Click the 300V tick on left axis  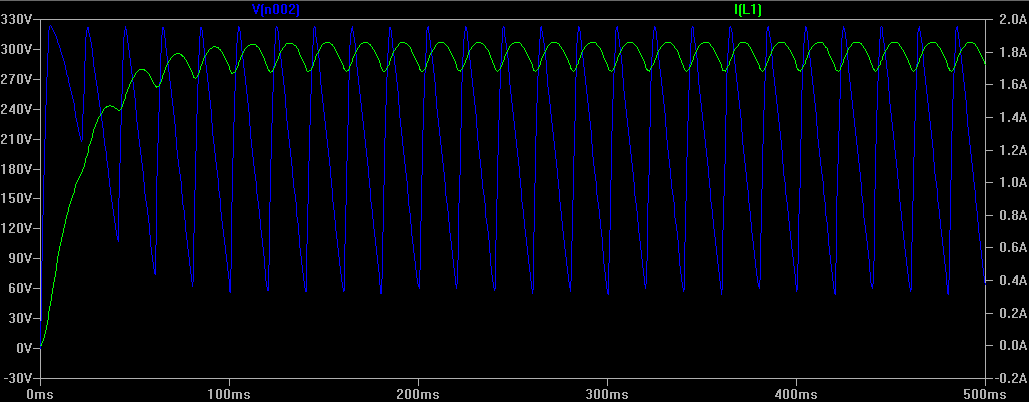20,49
